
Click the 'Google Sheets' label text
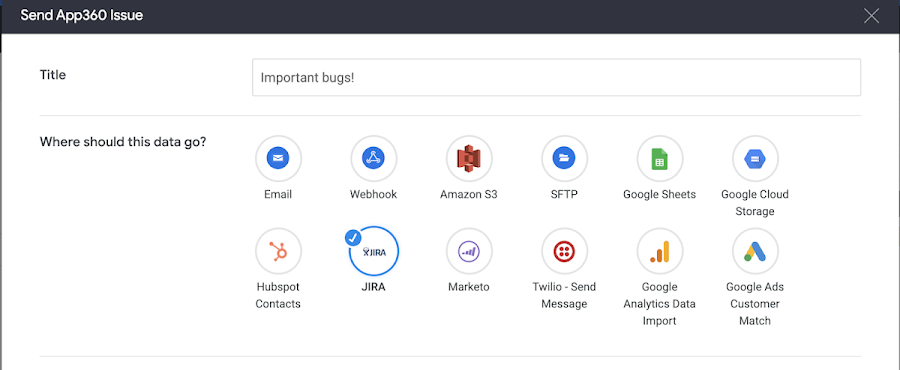(x=660, y=194)
